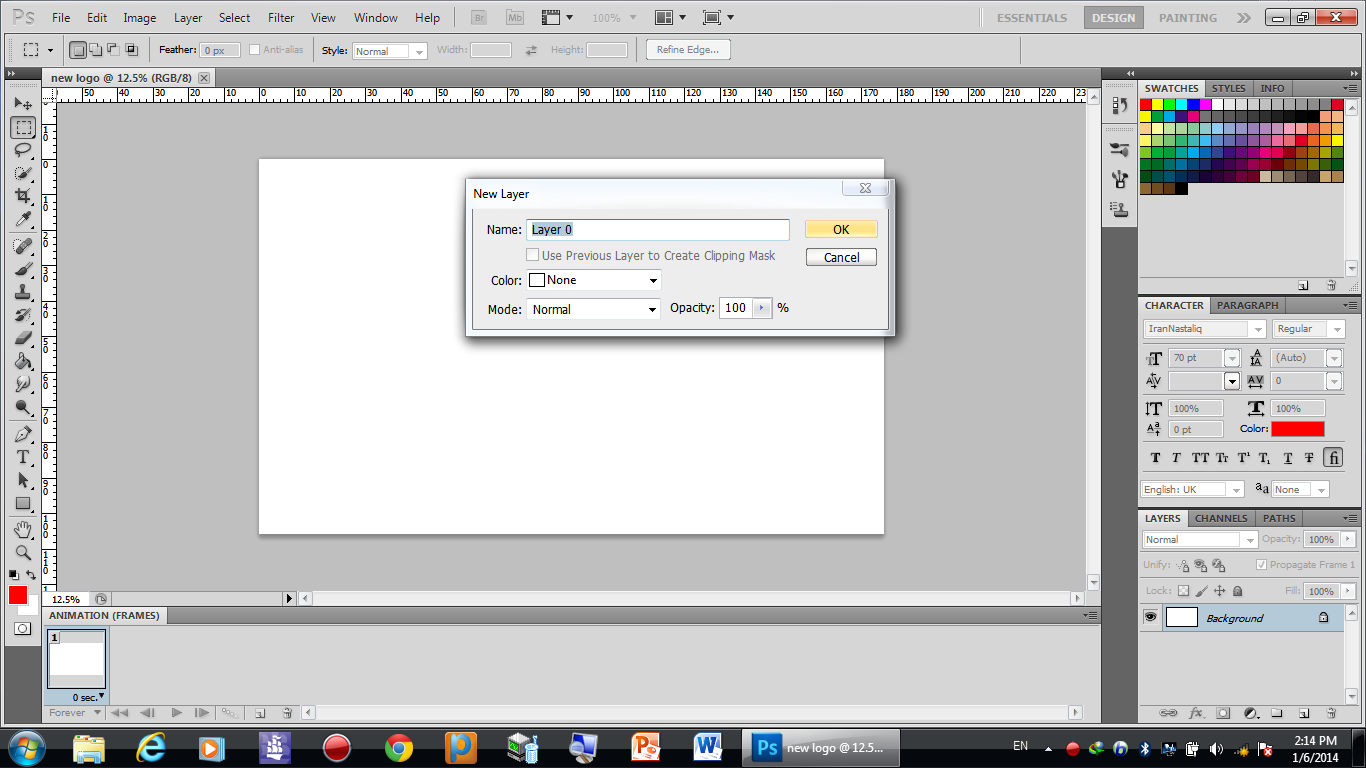The image size is (1366, 768).
Task: Open the Color dropdown in New Layer dialog
Action: pyautogui.click(x=594, y=281)
